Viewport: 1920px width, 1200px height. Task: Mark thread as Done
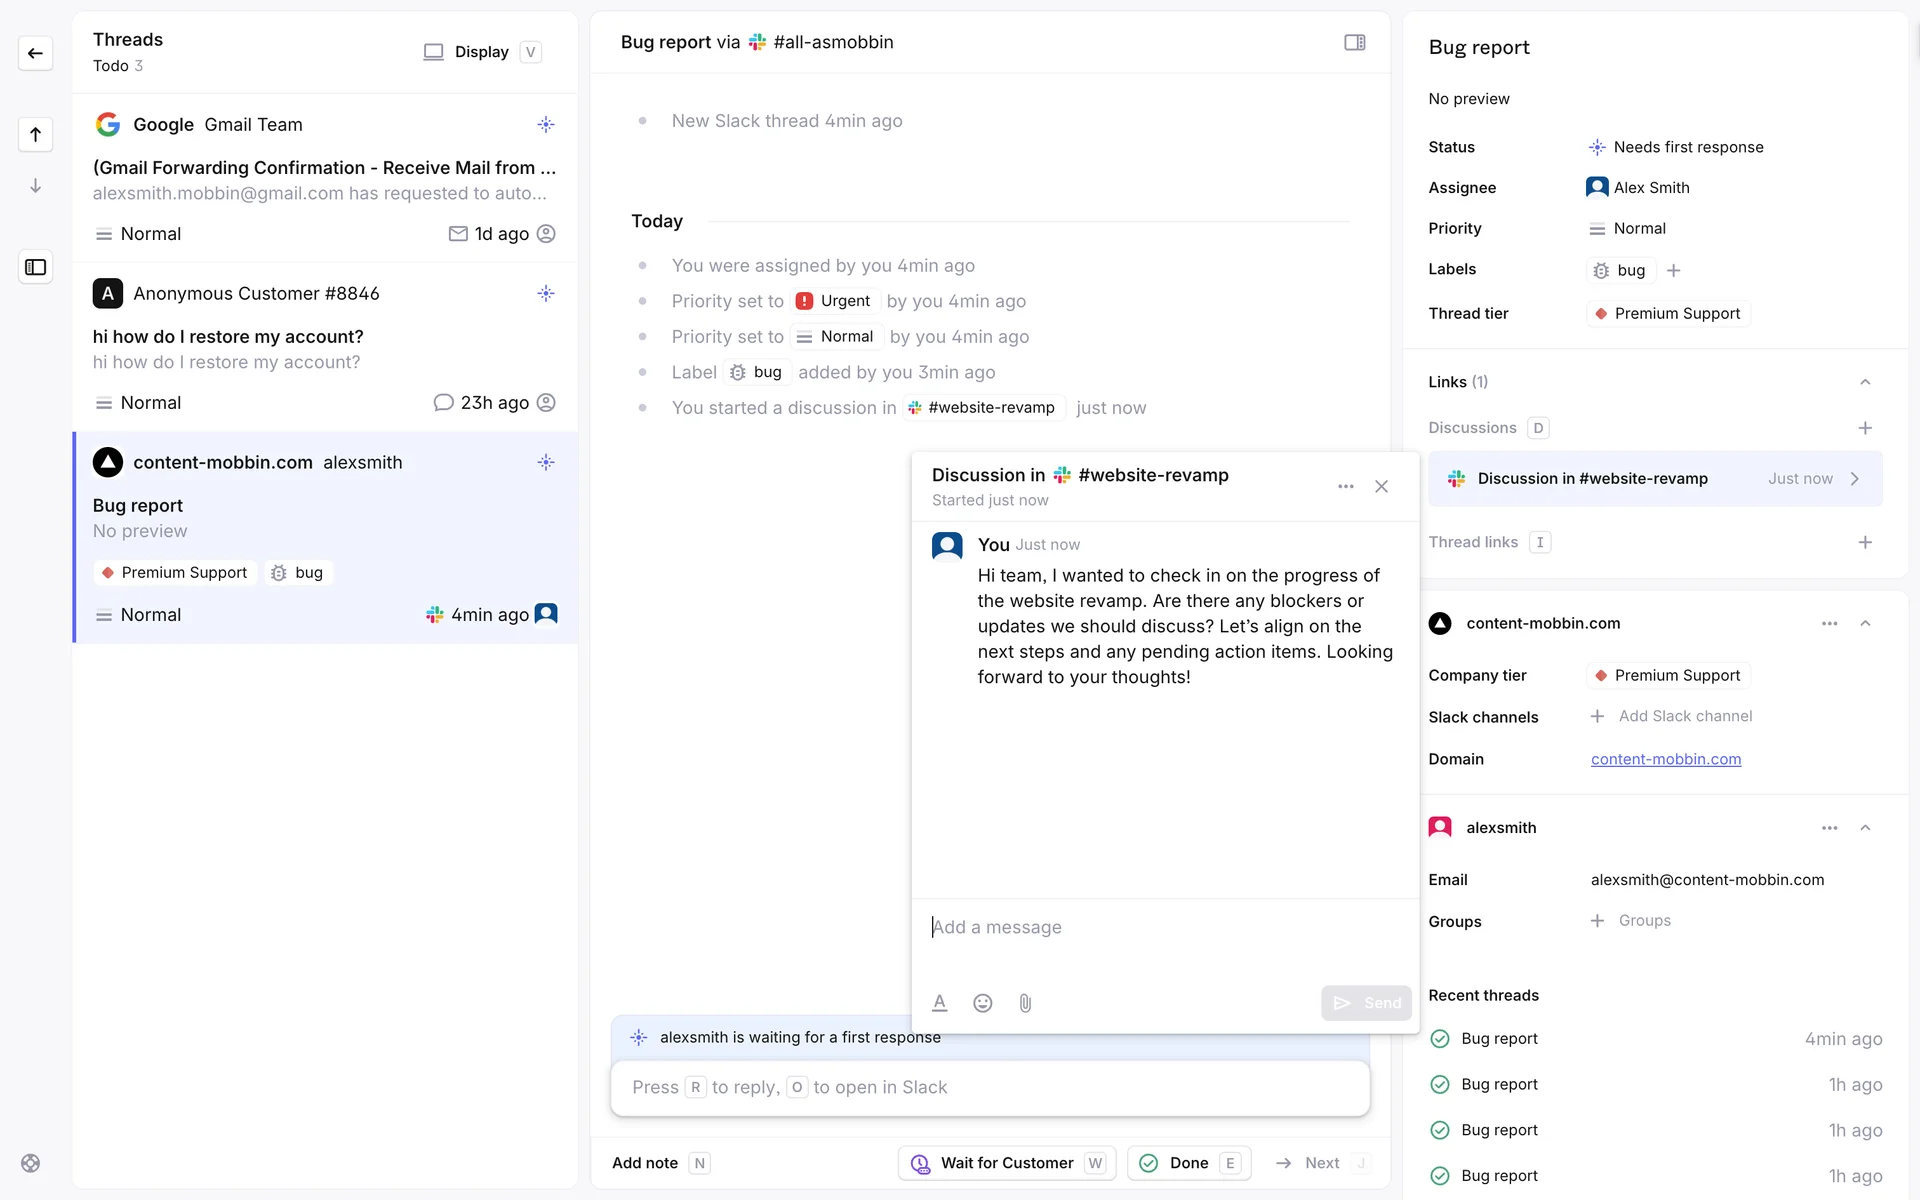tap(1188, 1163)
